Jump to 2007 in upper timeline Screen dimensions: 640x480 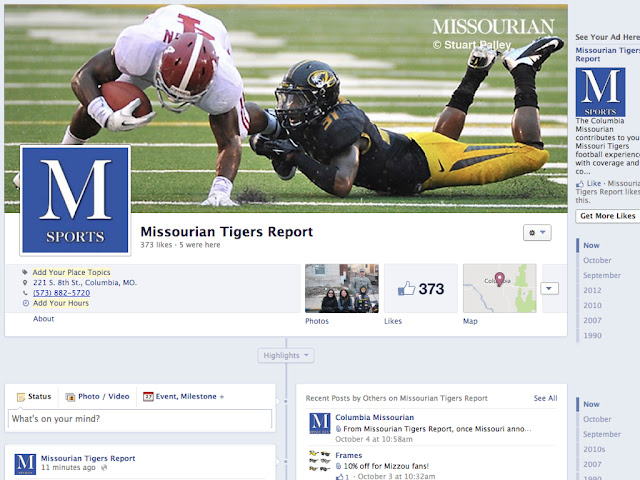pos(592,320)
